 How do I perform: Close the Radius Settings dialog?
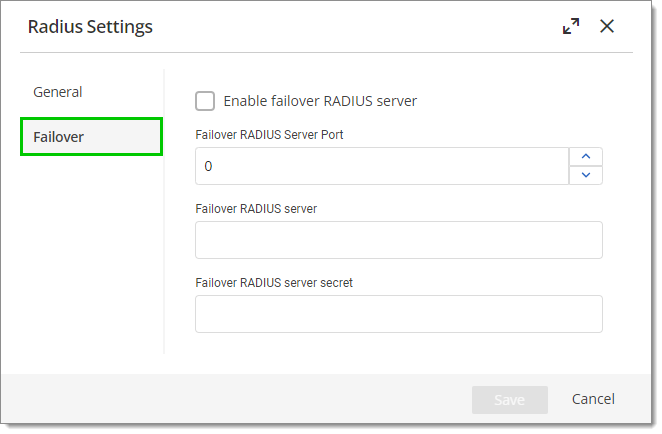(607, 26)
